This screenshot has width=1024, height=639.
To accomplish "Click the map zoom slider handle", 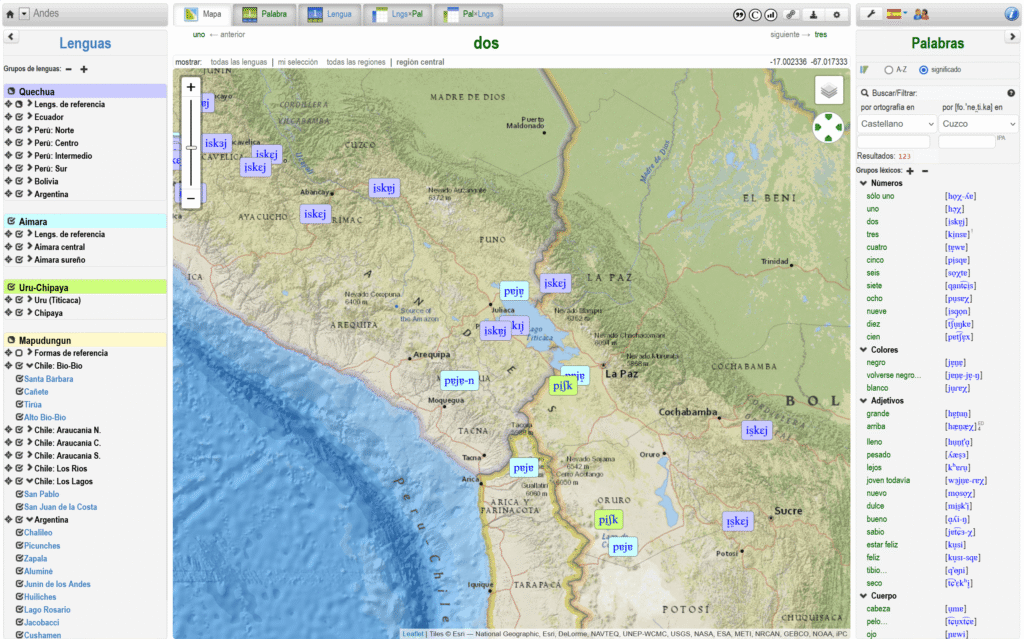I will 190,148.
